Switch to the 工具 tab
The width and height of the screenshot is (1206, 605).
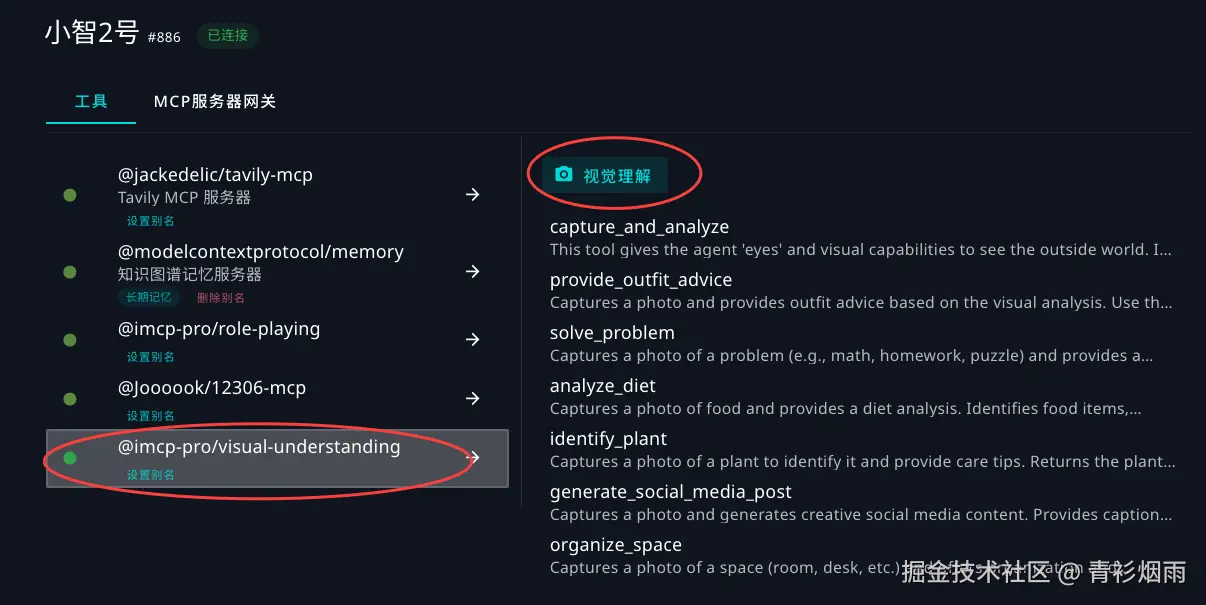[91, 101]
